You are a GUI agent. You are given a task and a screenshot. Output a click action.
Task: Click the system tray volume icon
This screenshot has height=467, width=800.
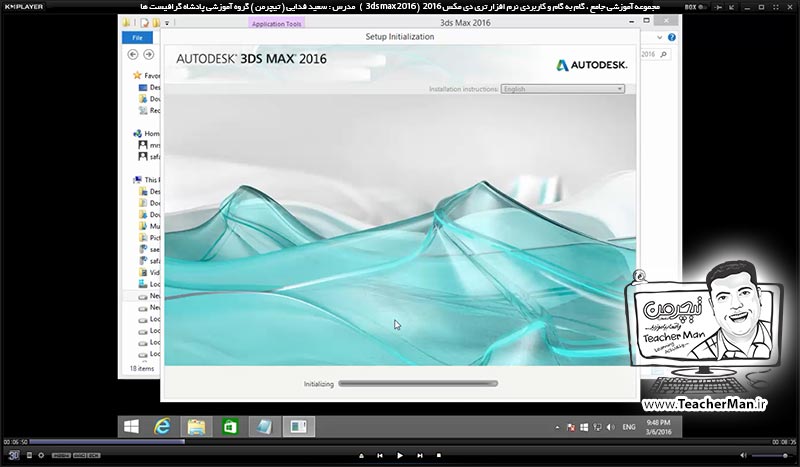(610, 427)
